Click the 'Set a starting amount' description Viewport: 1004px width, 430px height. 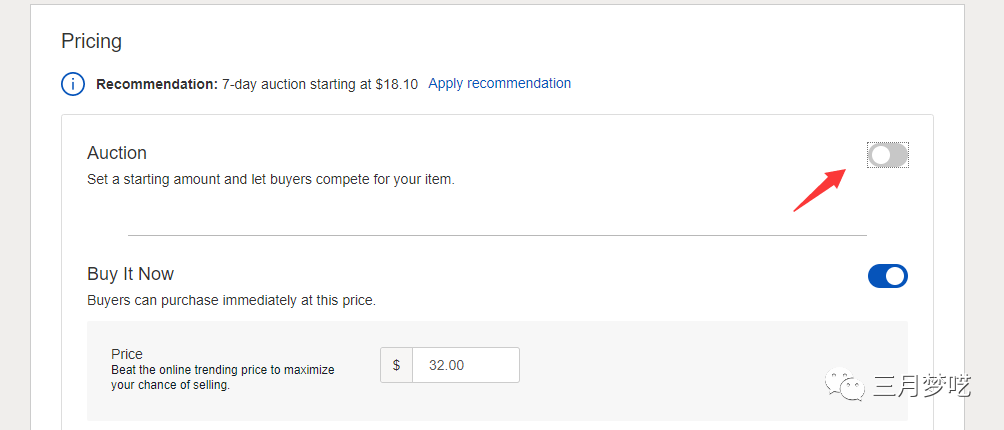coord(270,180)
